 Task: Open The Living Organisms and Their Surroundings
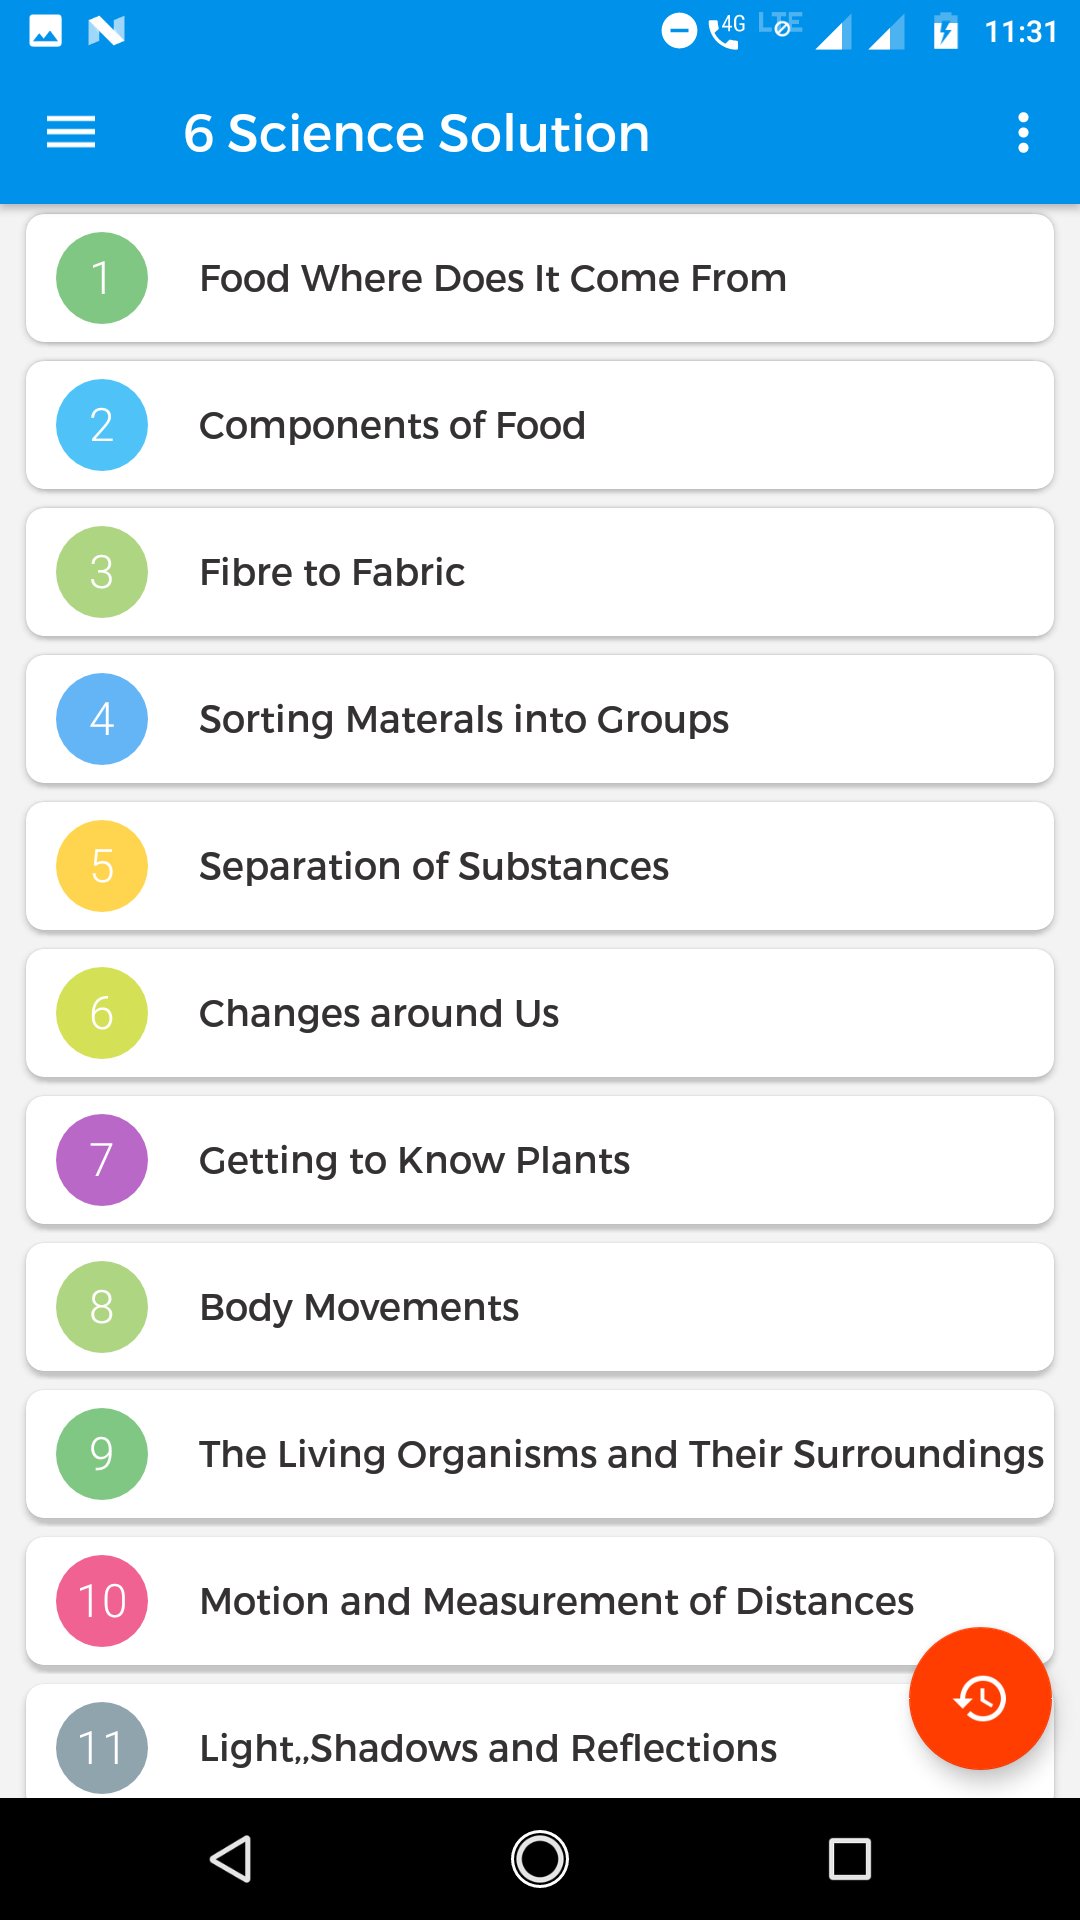point(540,1454)
